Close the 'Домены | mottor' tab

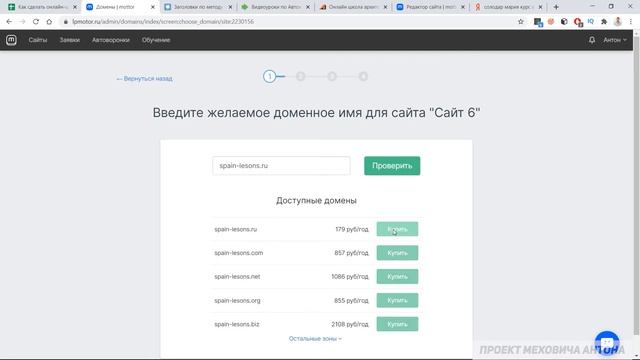pos(153,7)
